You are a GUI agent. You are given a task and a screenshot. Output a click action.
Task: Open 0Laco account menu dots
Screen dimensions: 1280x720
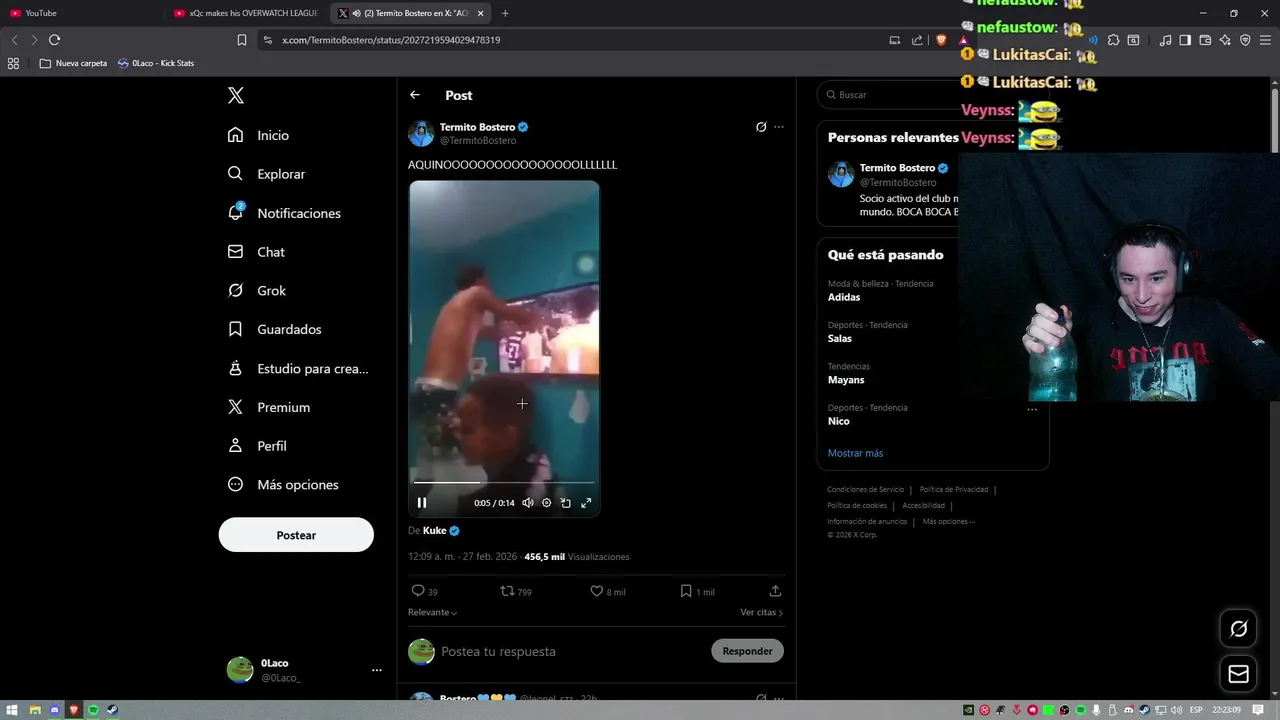377,670
